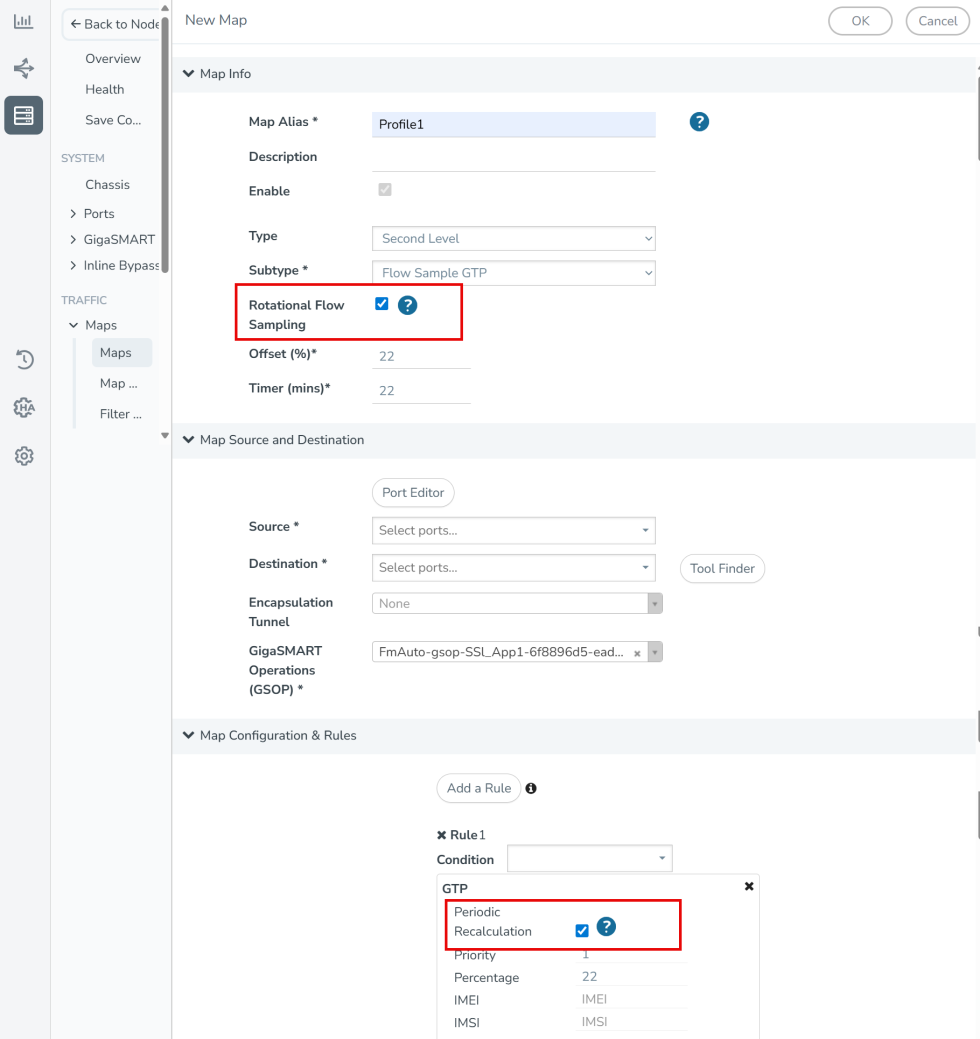This screenshot has width=980, height=1039.
Task: Click help icon beside Map Alias field
Action: point(699,122)
